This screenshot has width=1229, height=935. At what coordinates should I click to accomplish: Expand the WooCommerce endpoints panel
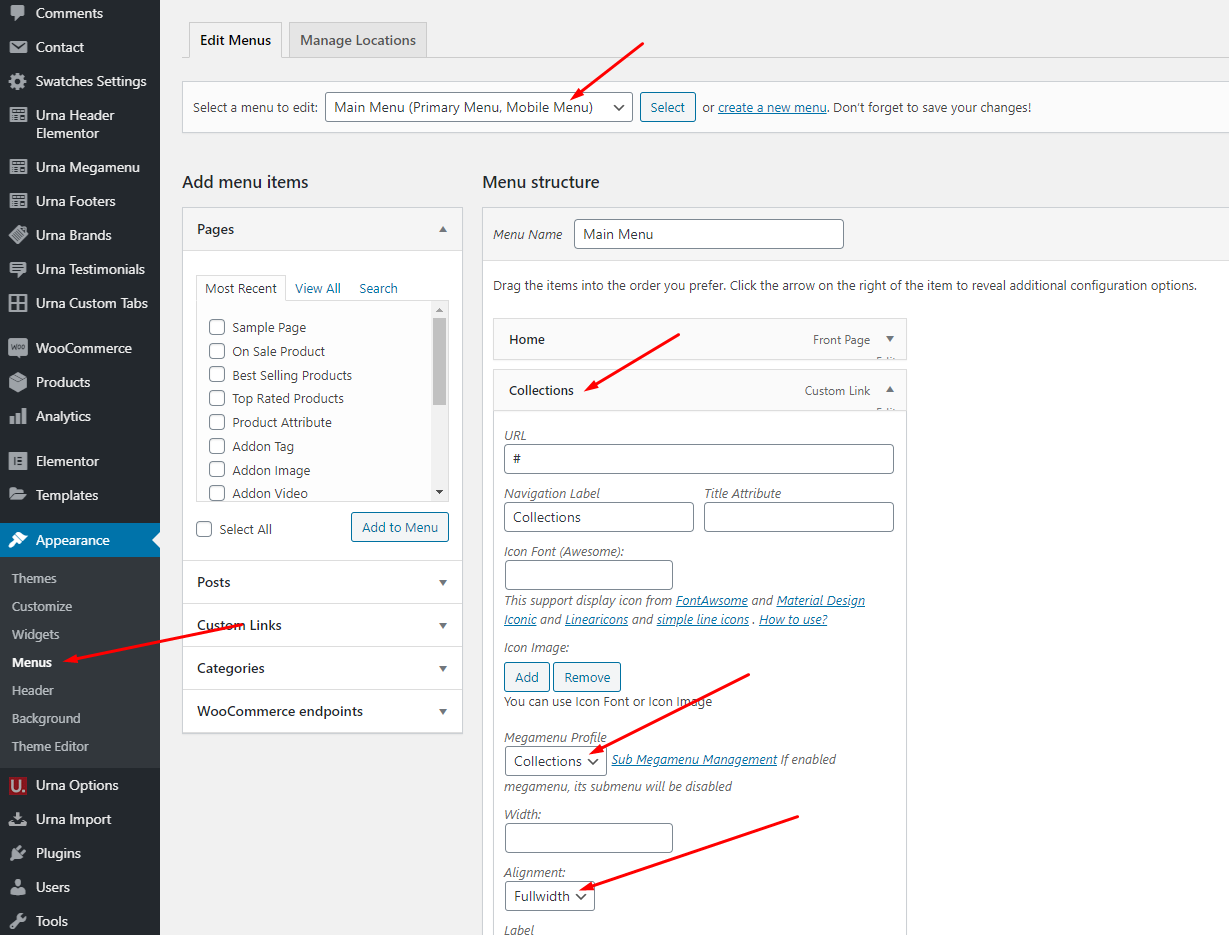[443, 711]
